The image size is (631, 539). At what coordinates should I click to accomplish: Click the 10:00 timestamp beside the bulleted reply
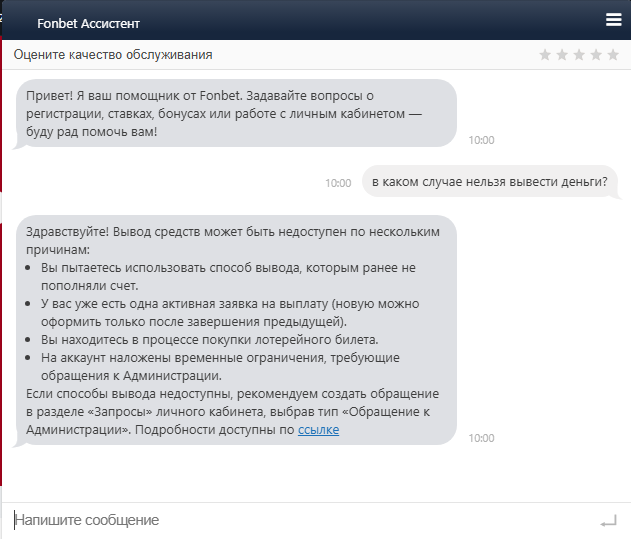coord(481,438)
